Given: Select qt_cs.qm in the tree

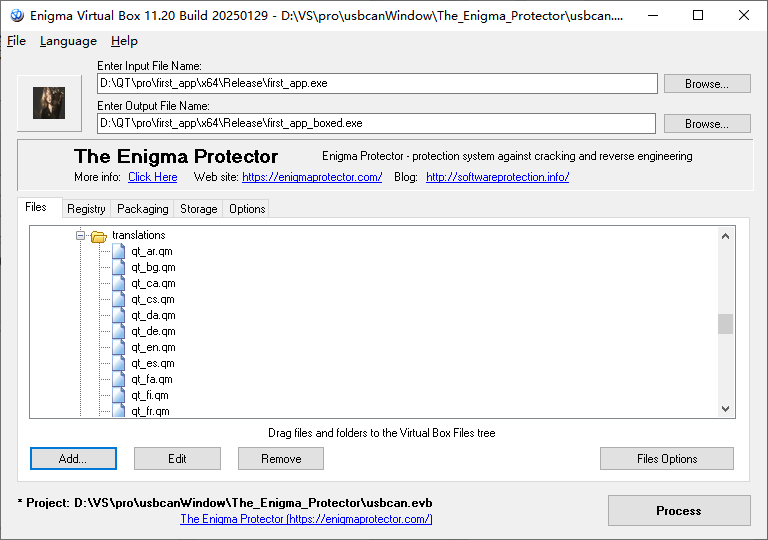Looking at the screenshot, I should pos(153,299).
